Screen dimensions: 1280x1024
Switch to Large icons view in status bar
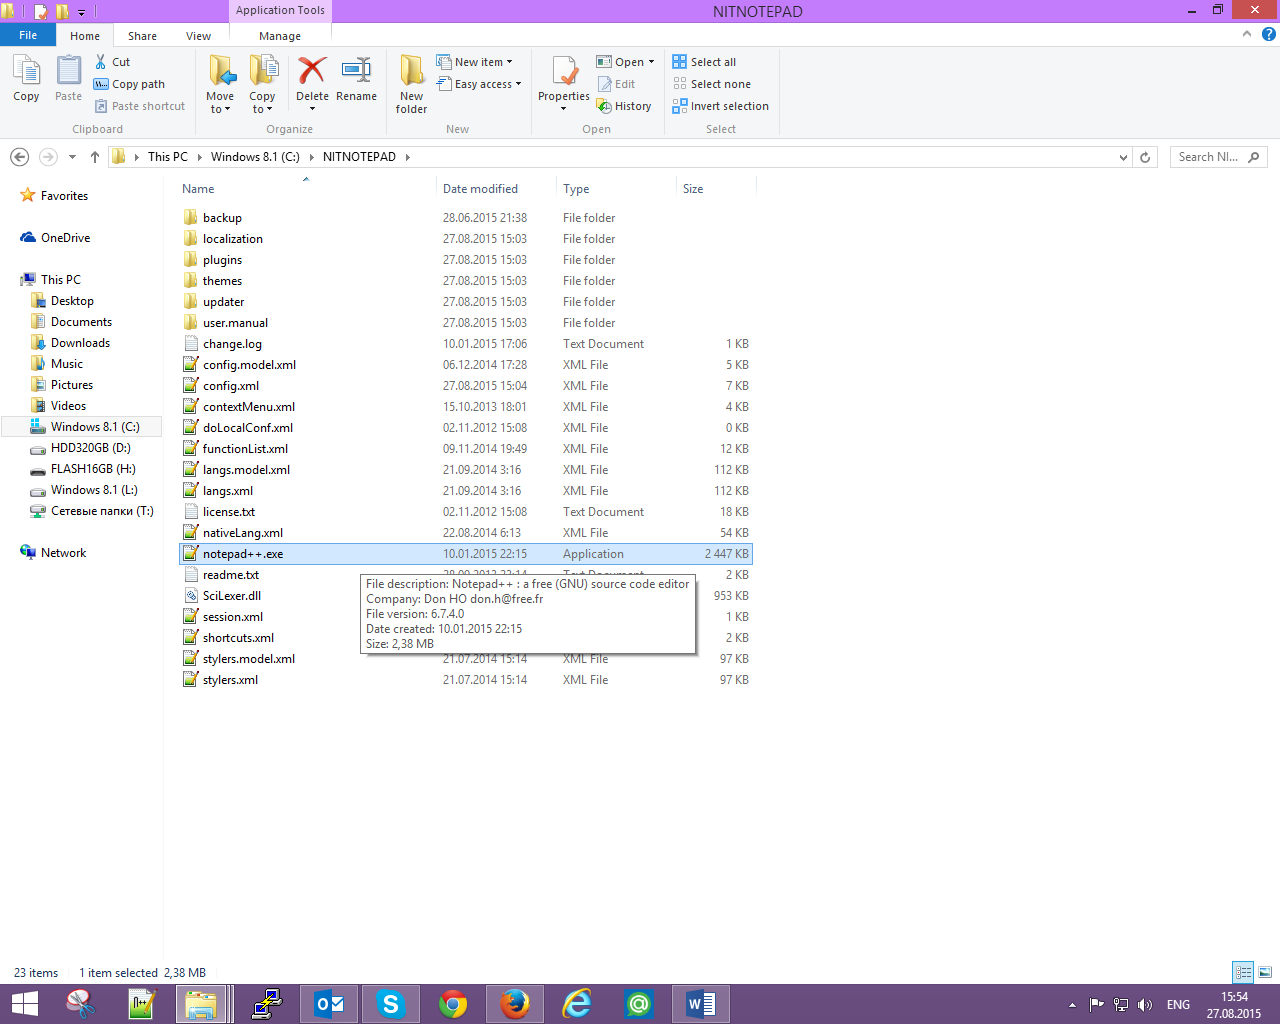1265,972
